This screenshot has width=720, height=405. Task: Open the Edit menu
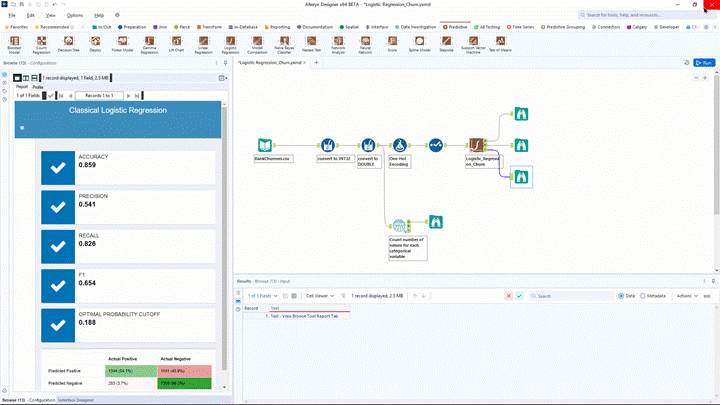(x=30, y=15)
